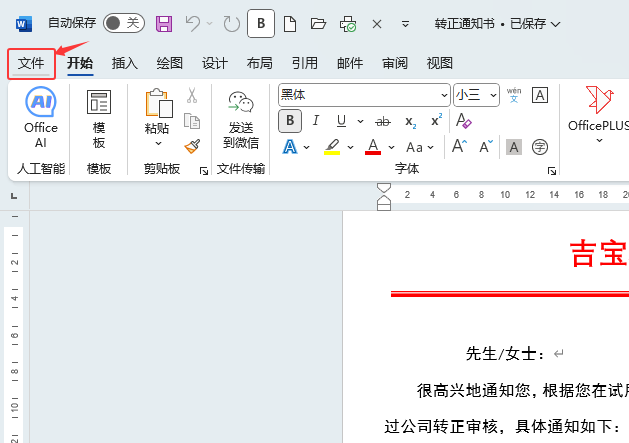
Task: Open the 审阅 tab
Action: pyautogui.click(x=395, y=63)
